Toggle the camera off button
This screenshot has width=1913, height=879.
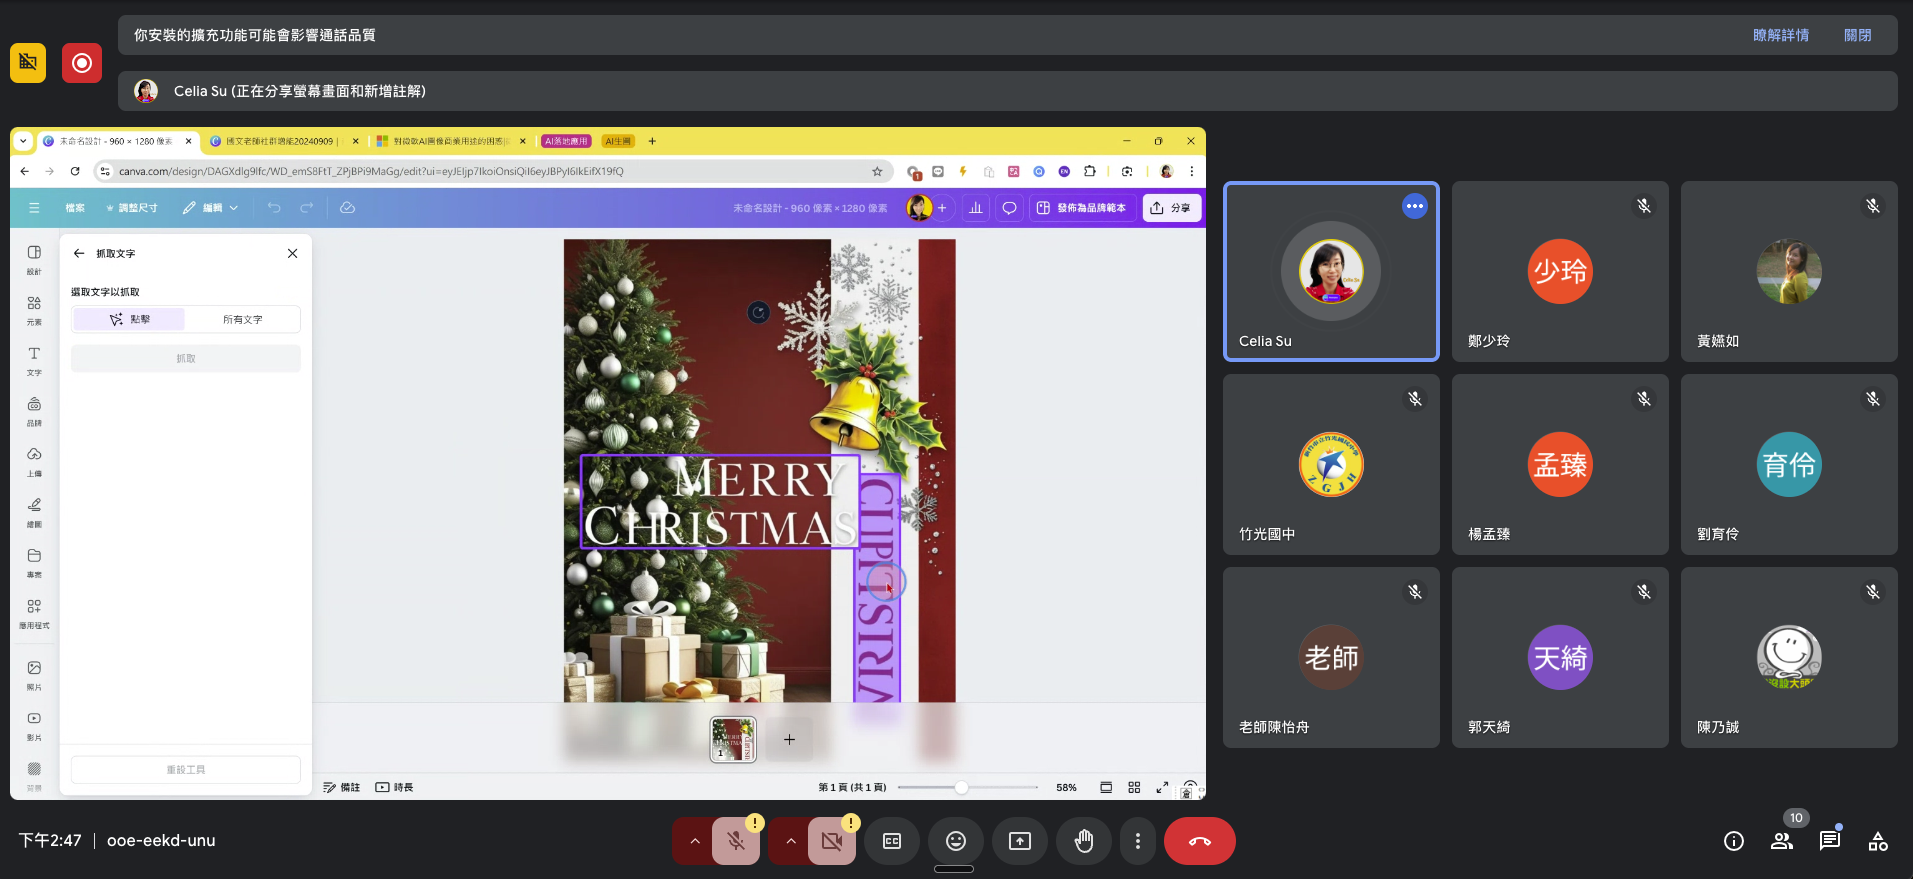point(832,841)
